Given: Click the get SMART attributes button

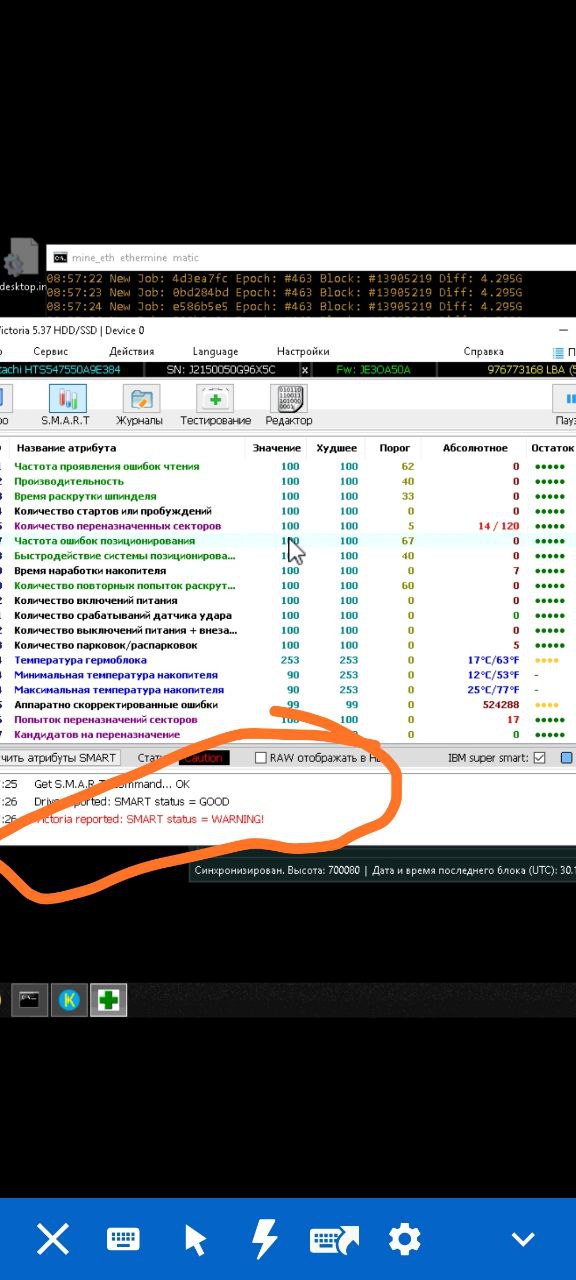Looking at the screenshot, I should [58, 758].
